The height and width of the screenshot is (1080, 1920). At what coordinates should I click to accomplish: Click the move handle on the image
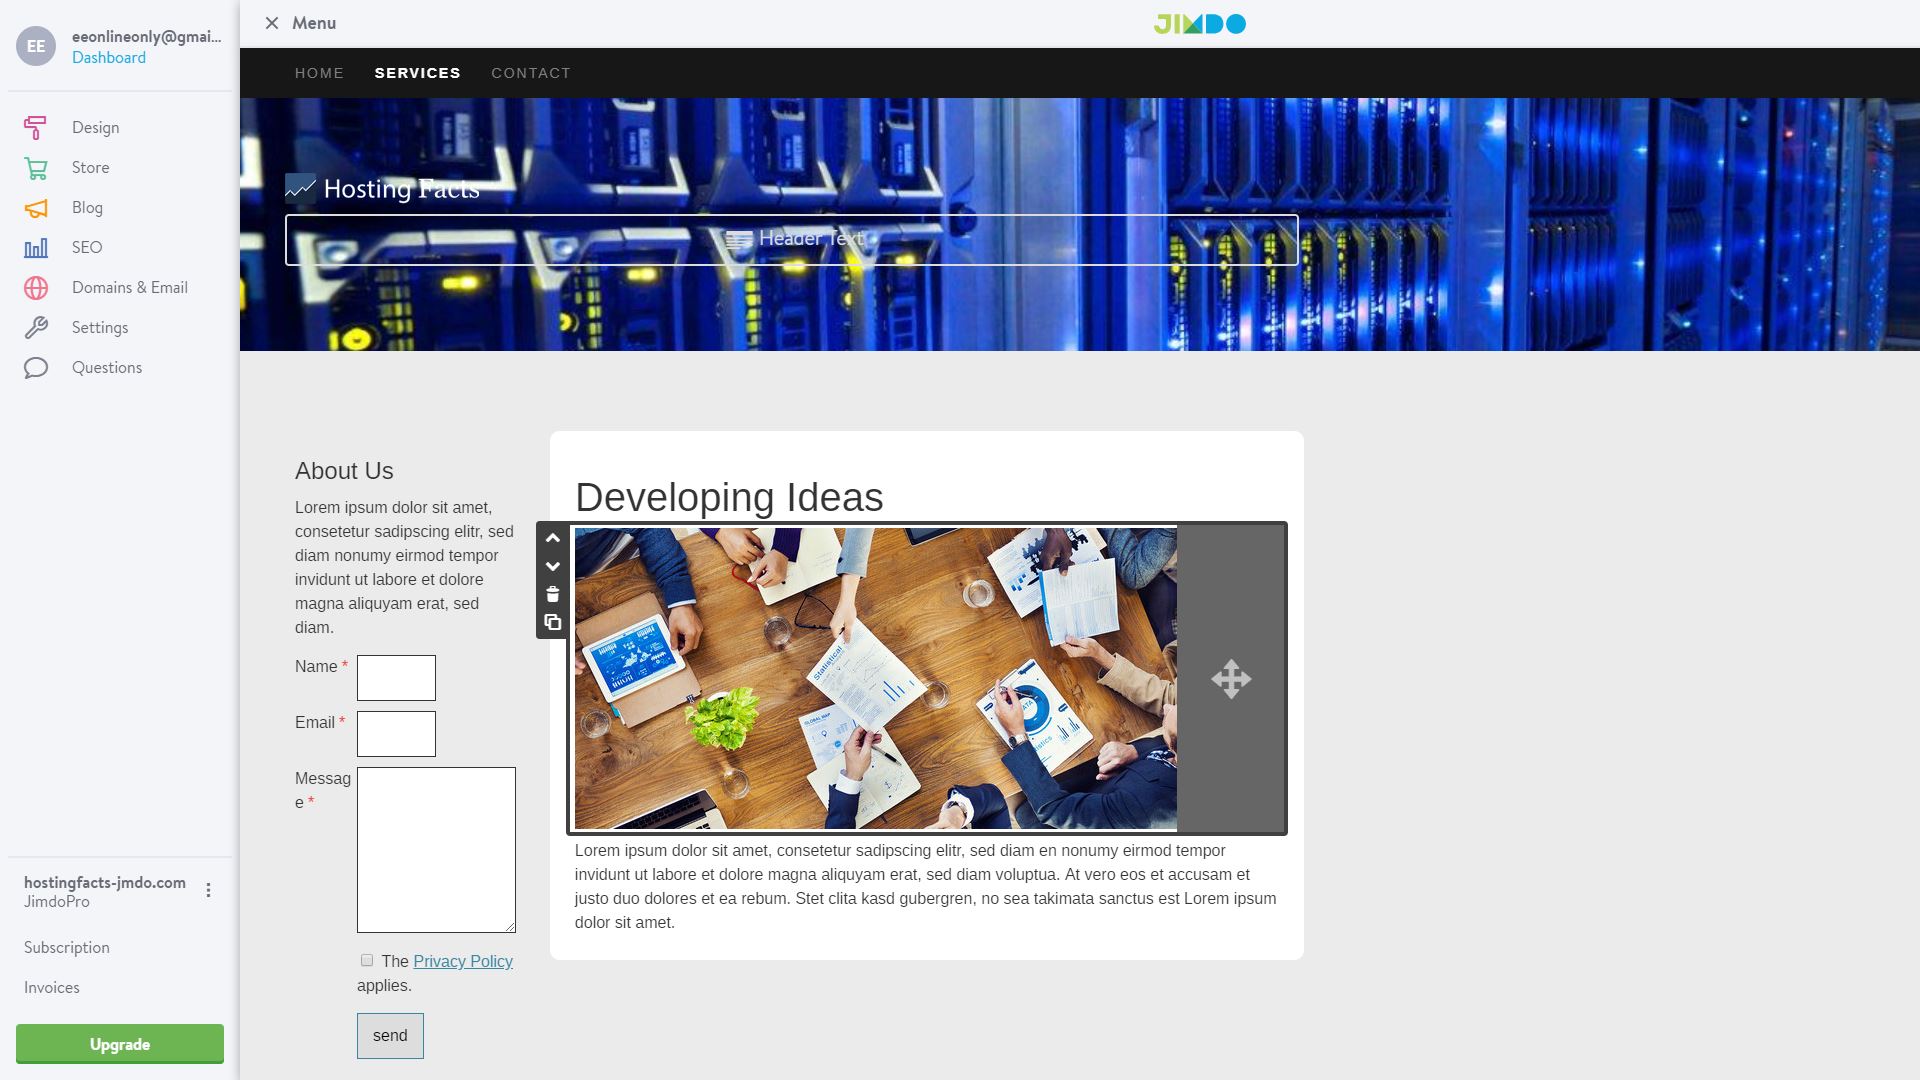[x=1231, y=679]
